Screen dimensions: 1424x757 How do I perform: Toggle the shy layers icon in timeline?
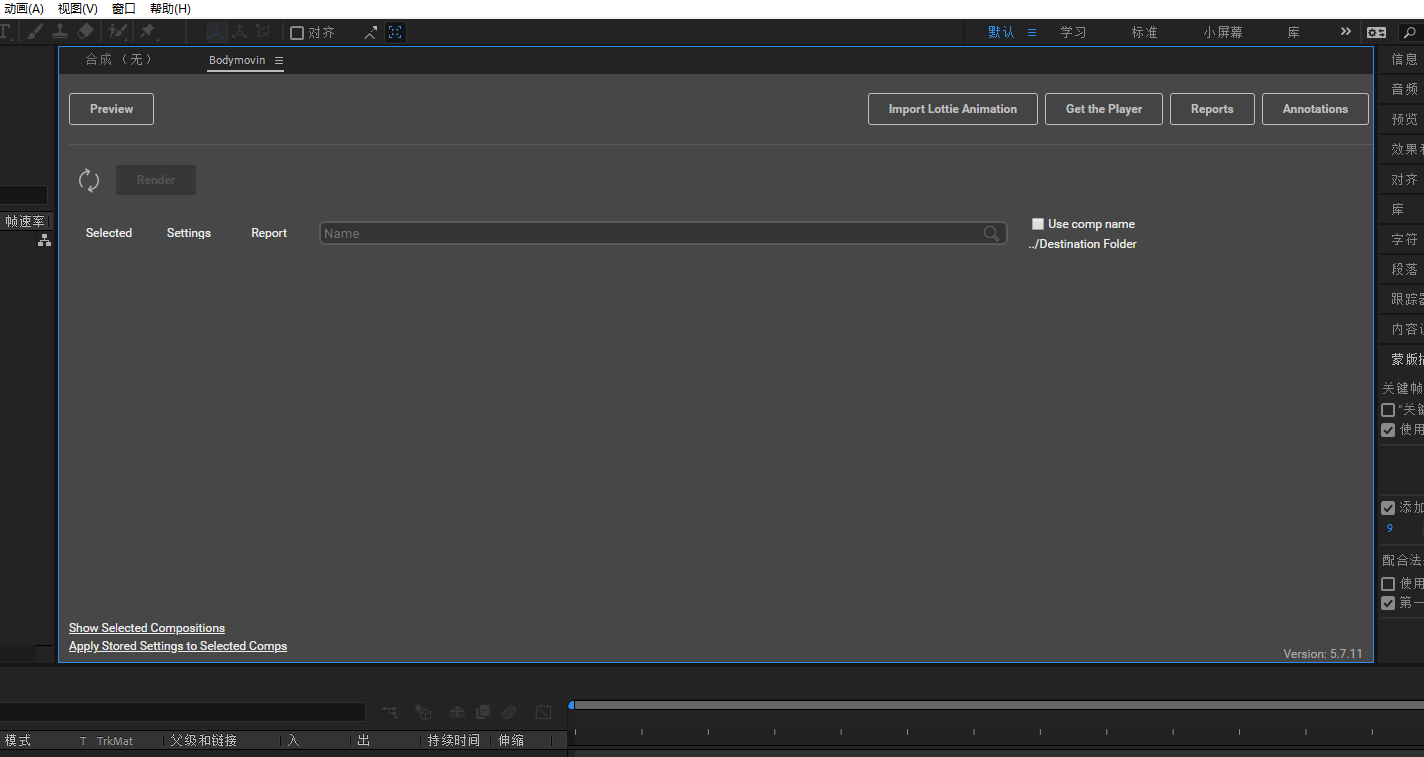457,712
